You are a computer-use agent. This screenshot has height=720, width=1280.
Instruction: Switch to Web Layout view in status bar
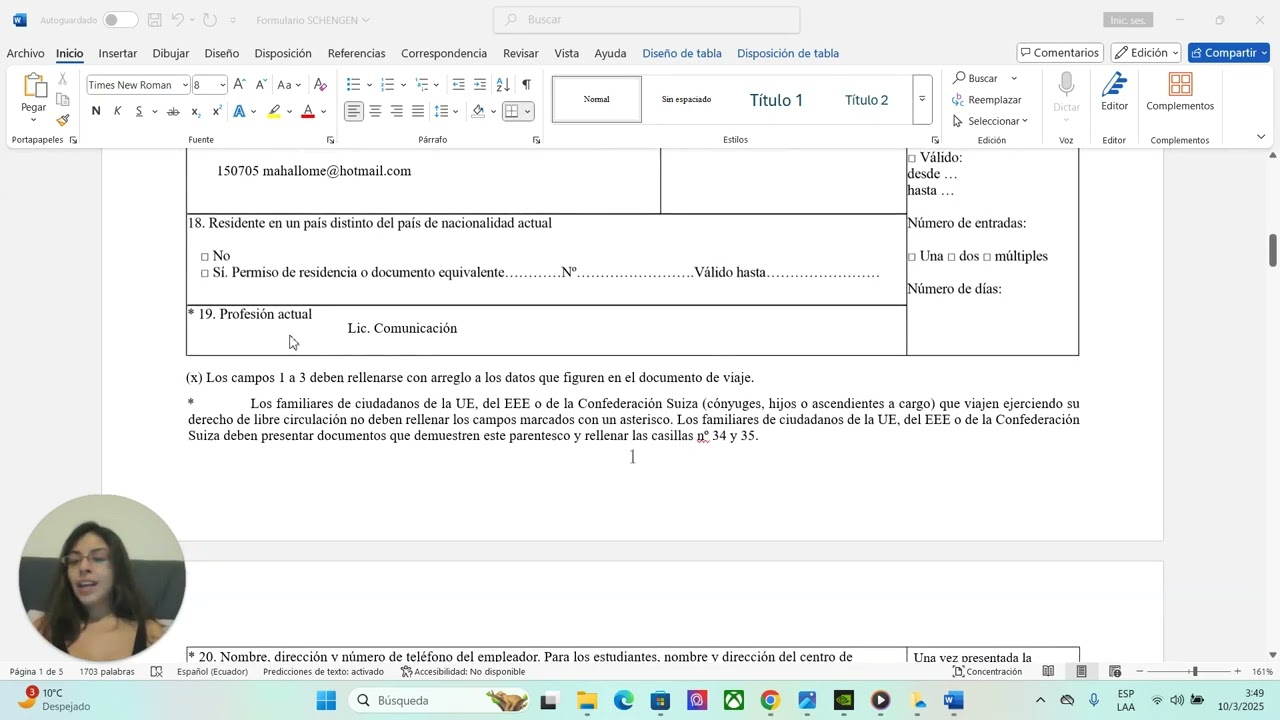[1115, 671]
